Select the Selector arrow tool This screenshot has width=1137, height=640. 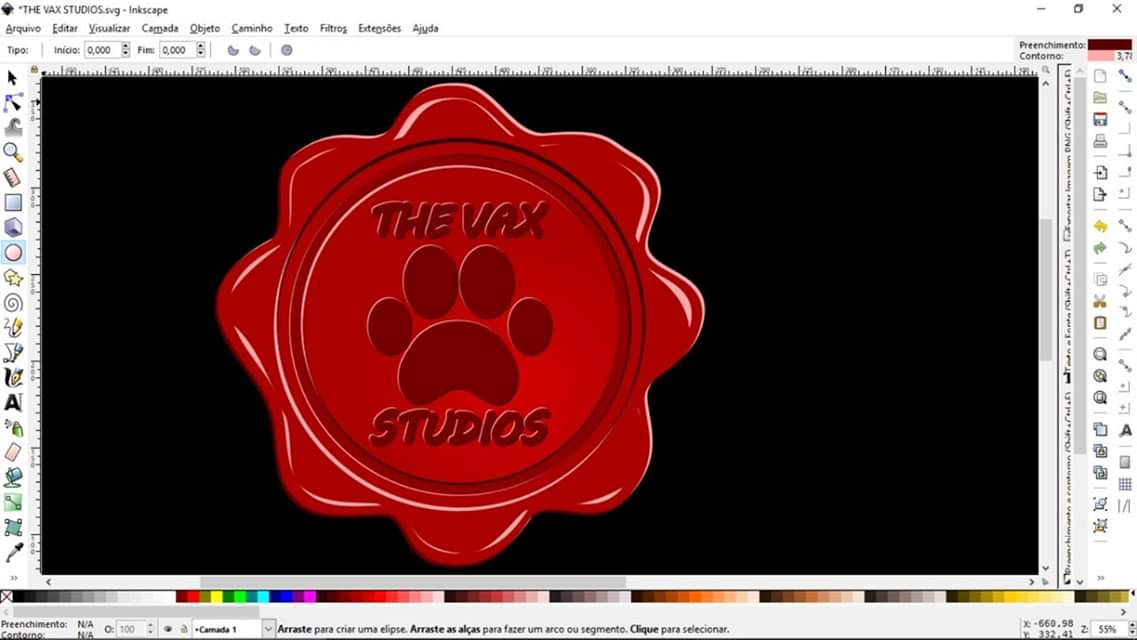click(x=12, y=78)
